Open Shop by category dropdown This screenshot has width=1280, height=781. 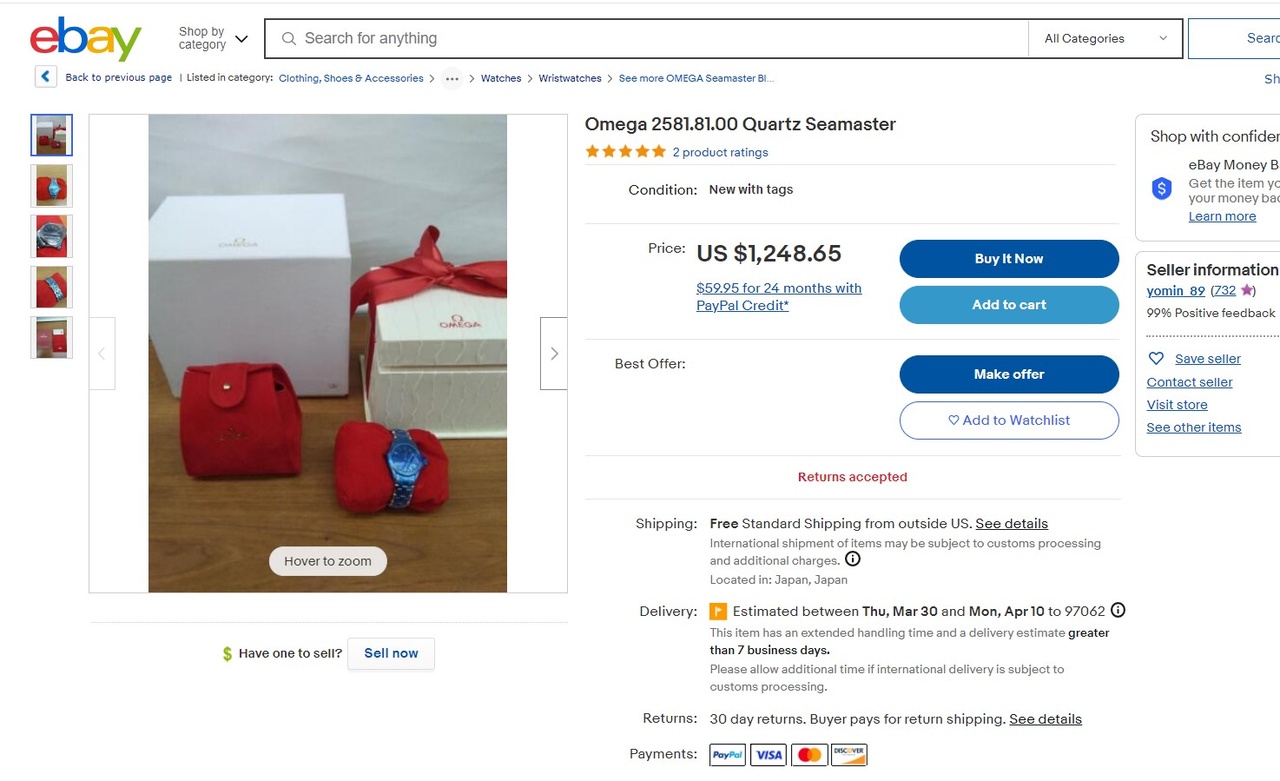[213, 39]
